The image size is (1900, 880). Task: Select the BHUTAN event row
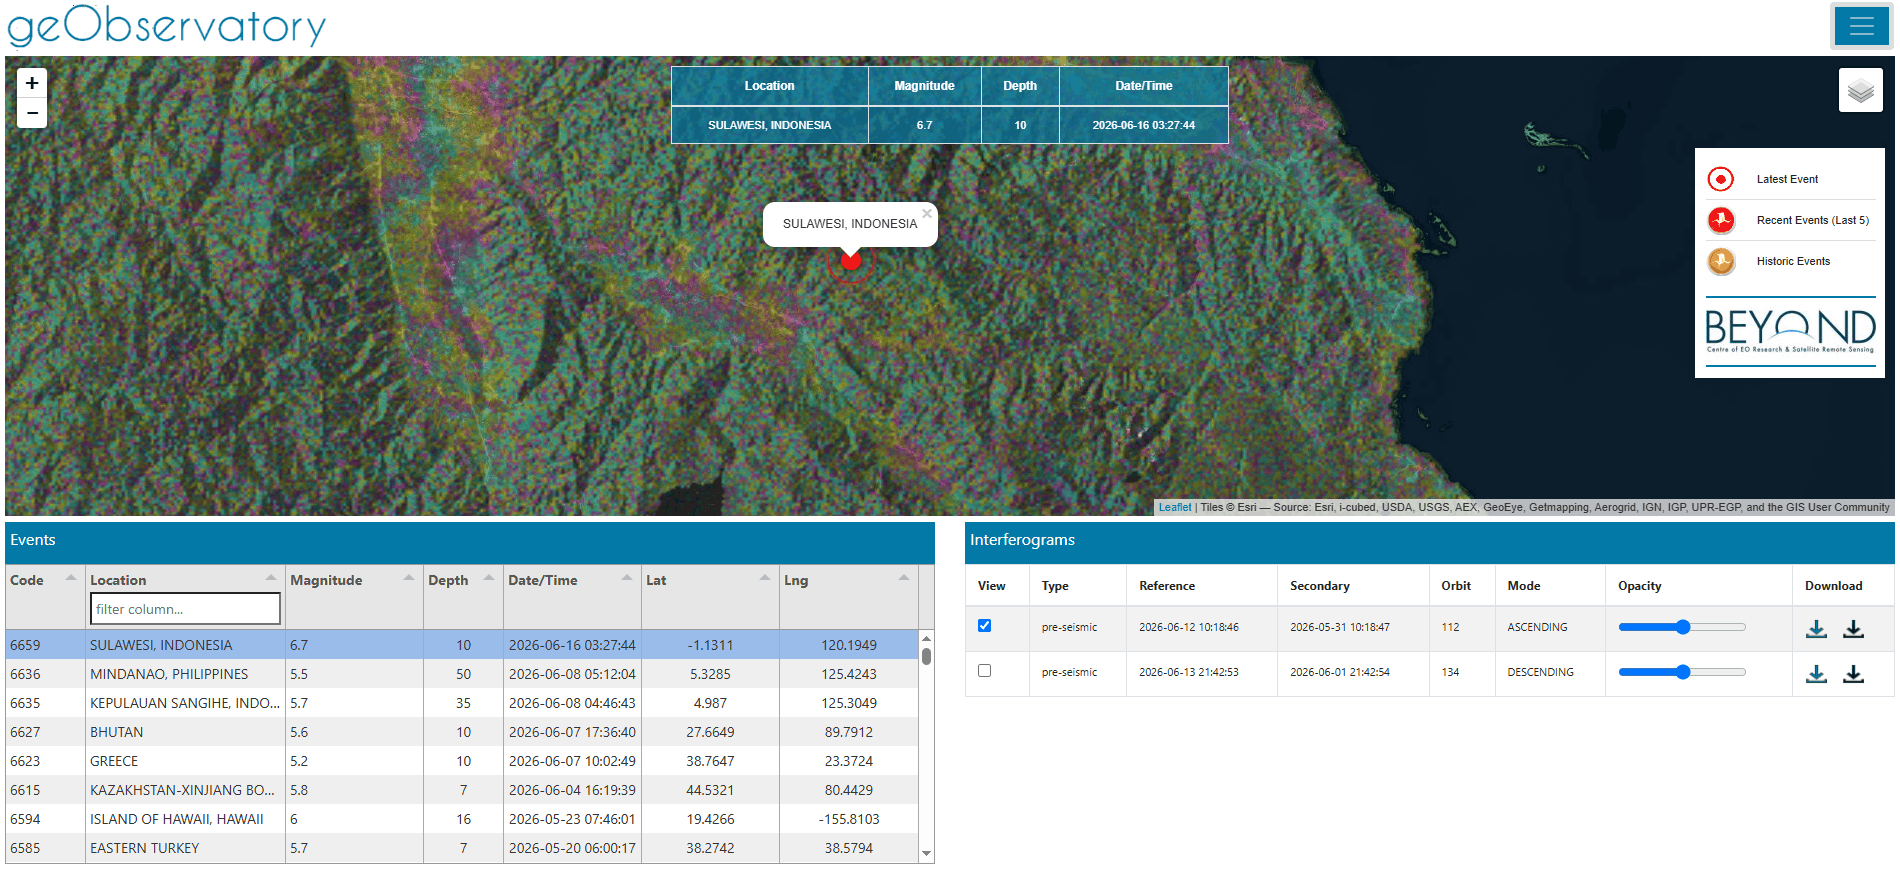[461, 732]
